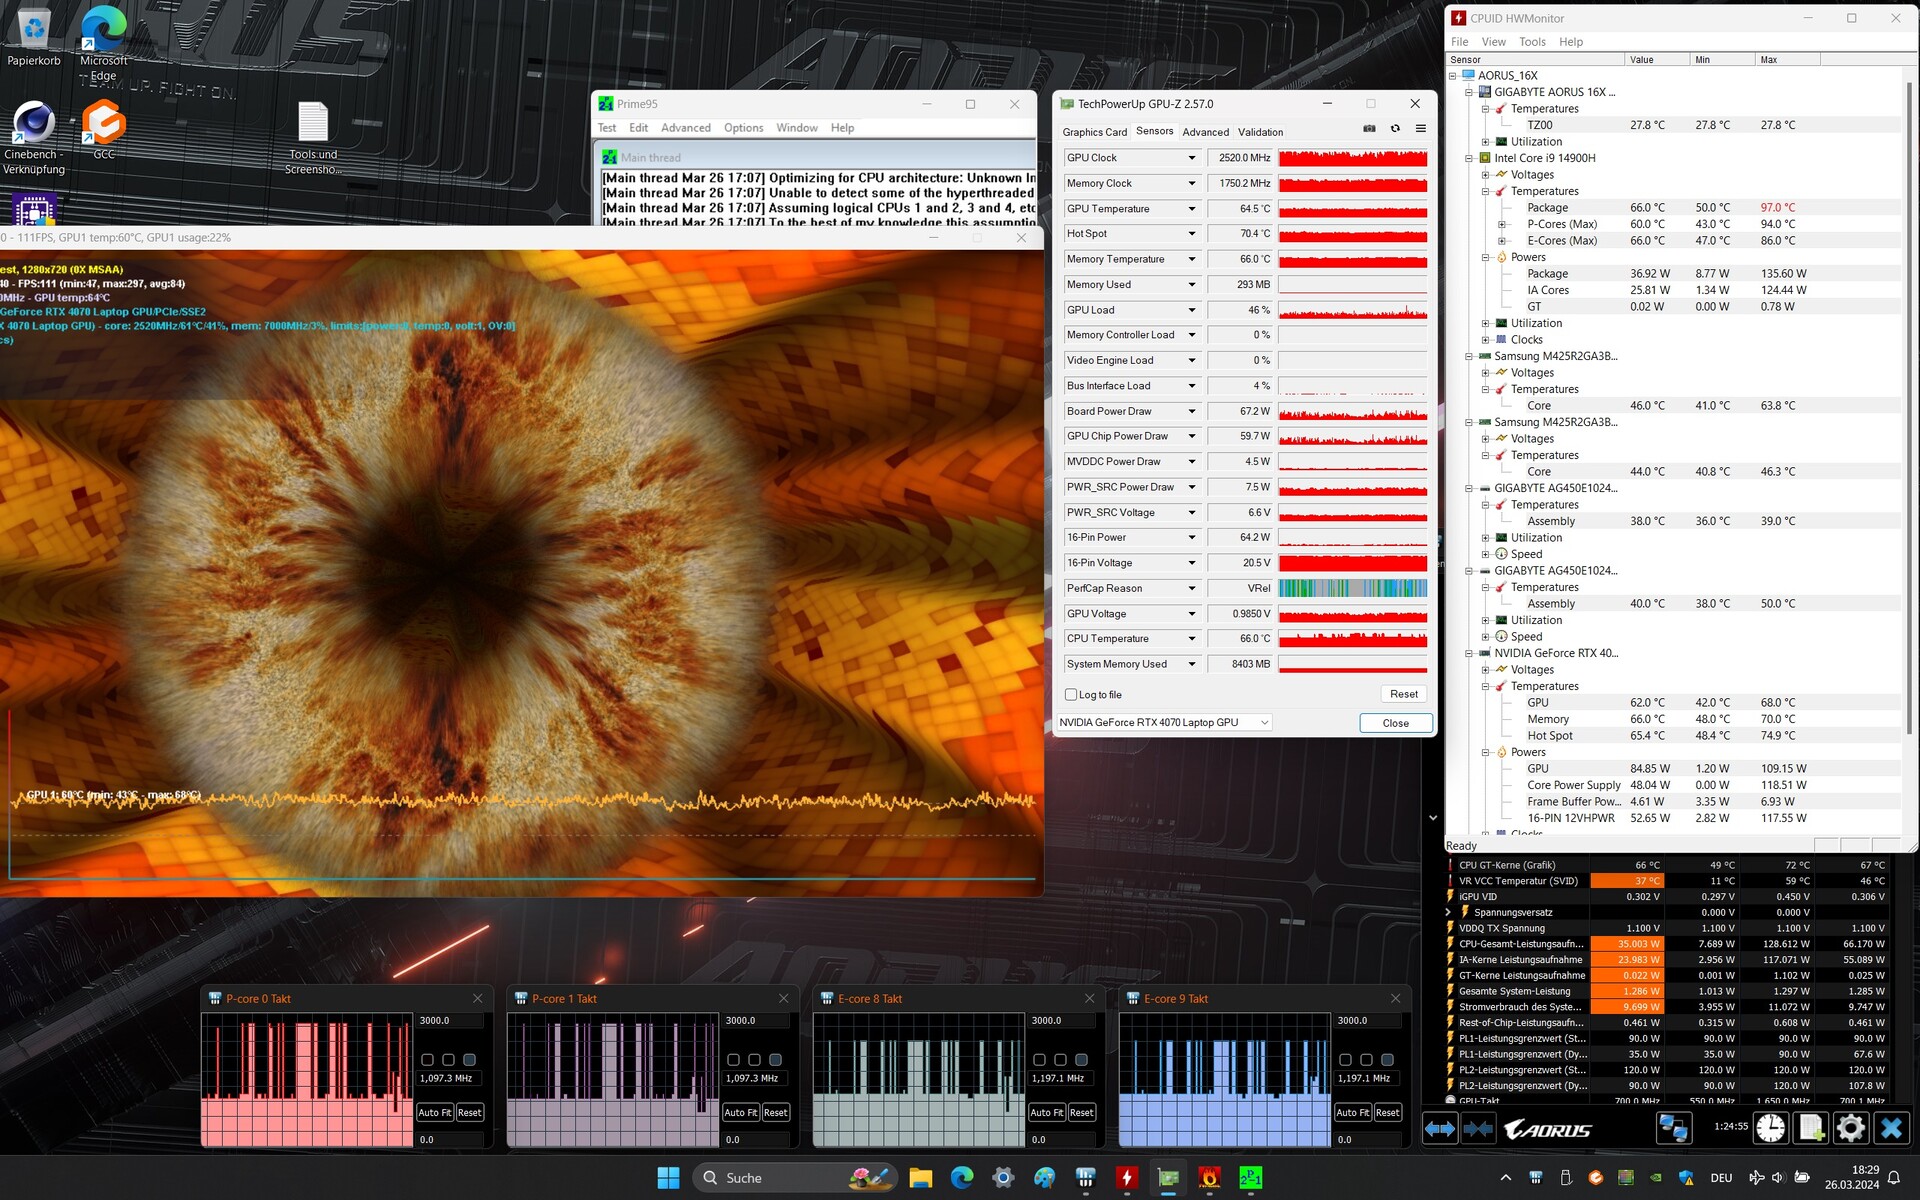This screenshot has width=1920, height=1200.
Task: Click HWiNFO expand columns arrows icon
Action: pyautogui.click(x=1440, y=1128)
